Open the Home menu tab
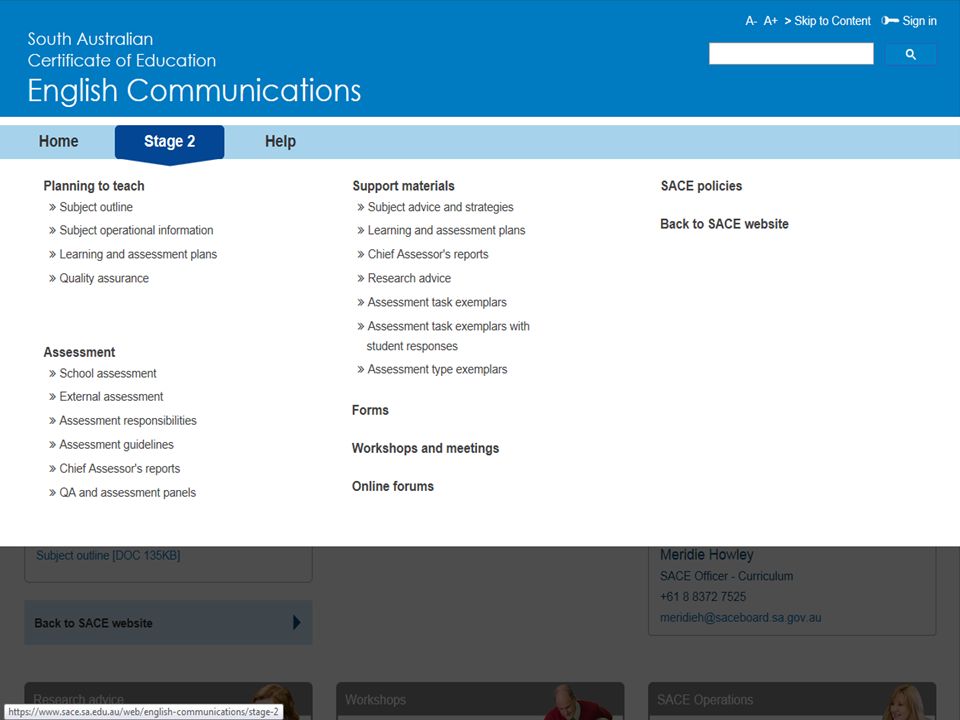The height and width of the screenshot is (720, 960). [58, 141]
